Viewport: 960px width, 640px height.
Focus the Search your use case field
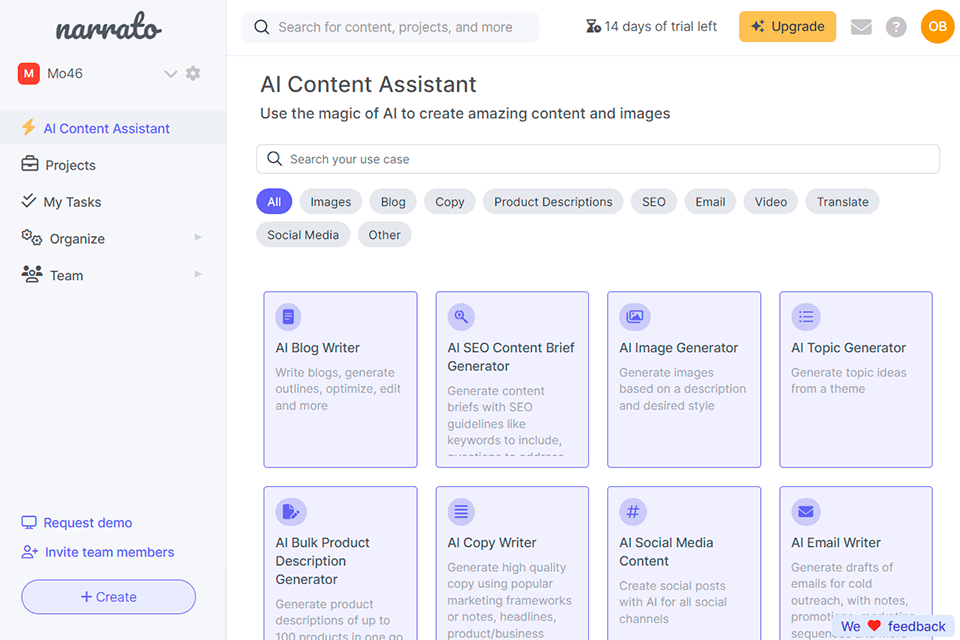[598, 159]
